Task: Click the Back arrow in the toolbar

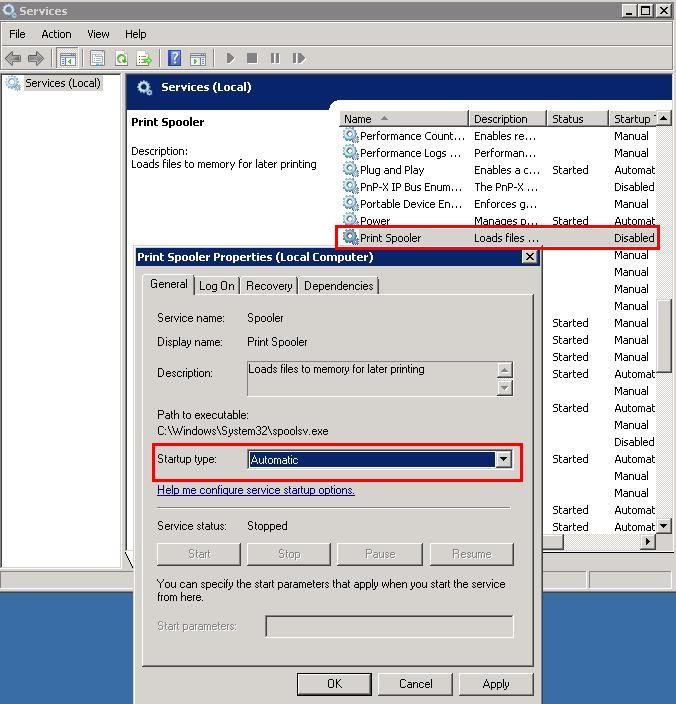Action: (14, 59)
